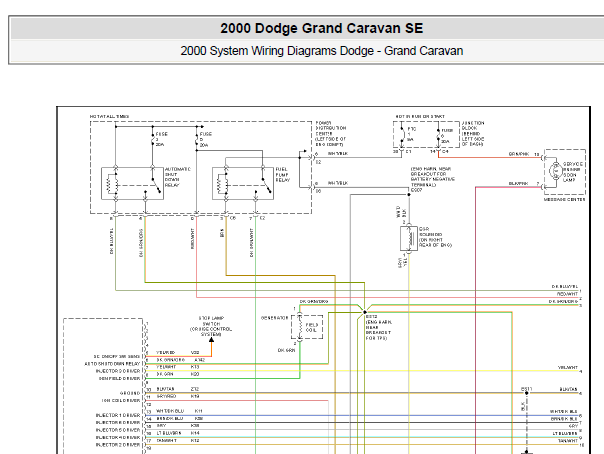604x454 pixels.
Task: Click the "INJECTOR 2 DRIVER" pin label
Action: (x=118, y=445)
